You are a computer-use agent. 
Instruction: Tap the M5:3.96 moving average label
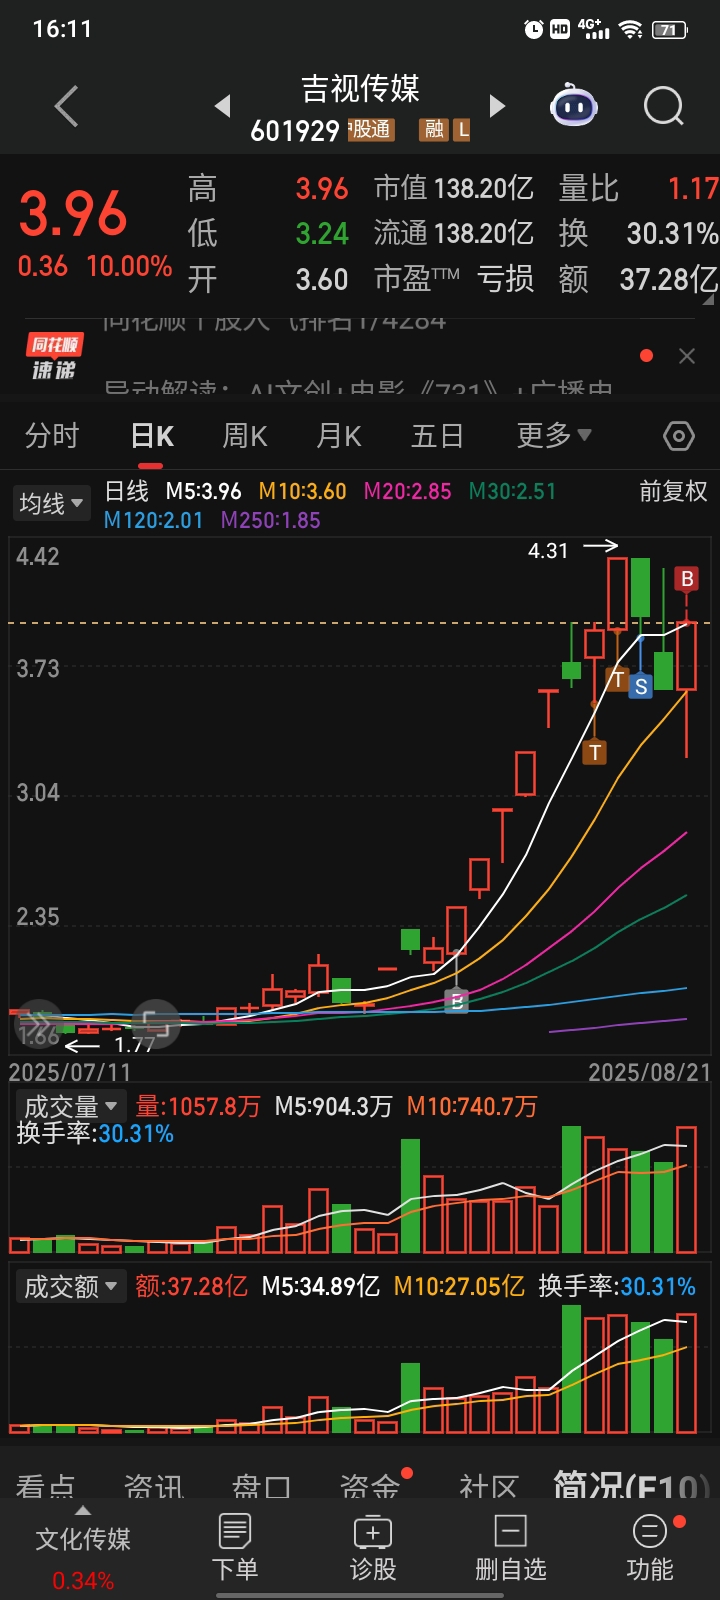(204, 491)
